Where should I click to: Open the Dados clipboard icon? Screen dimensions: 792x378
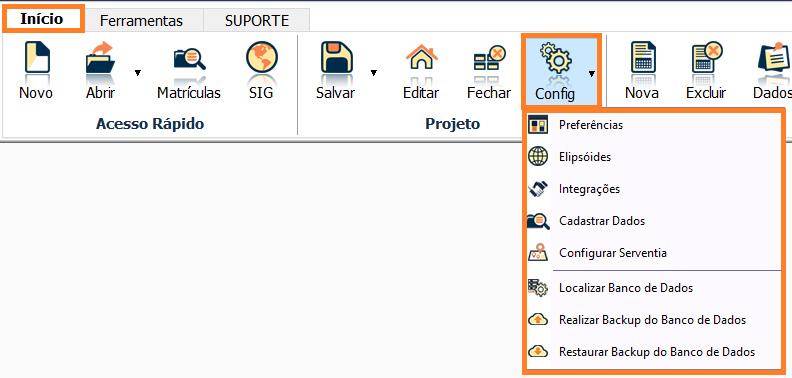tap(774, 57)
